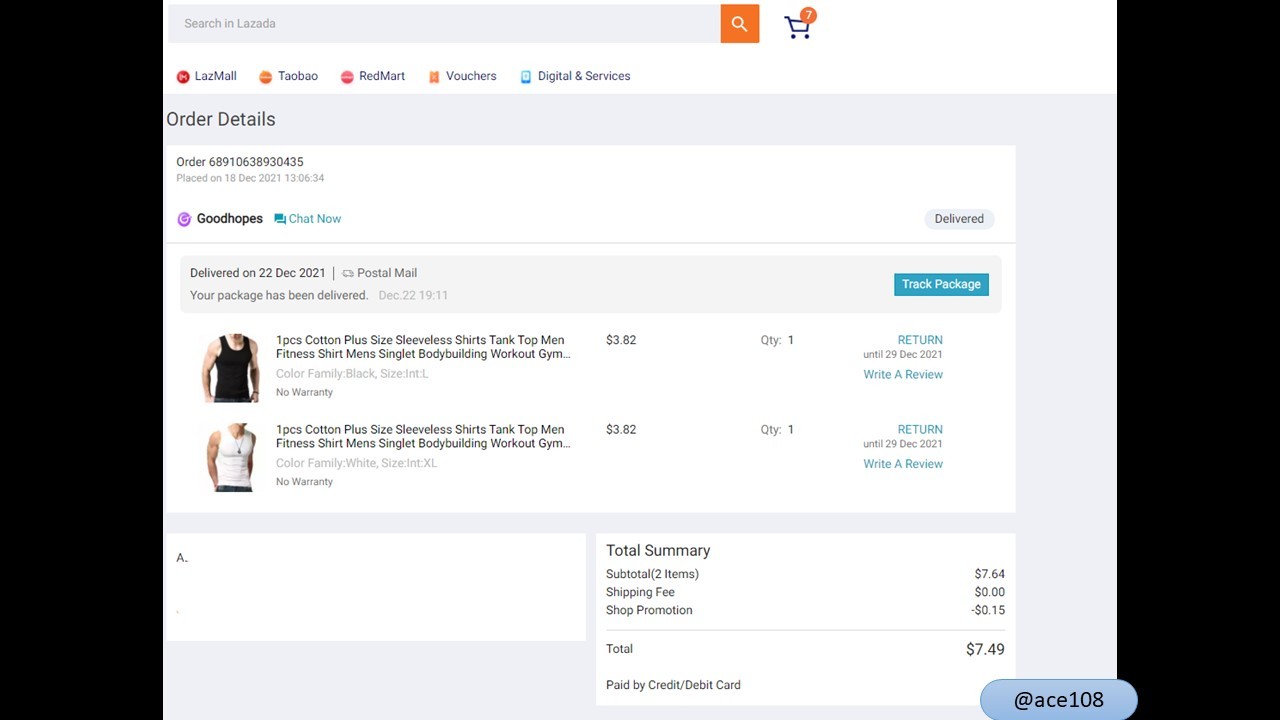Click 'No Warranty' under White tank top
This screenshot has height=720, width=1280.
(x=304, y=481)
